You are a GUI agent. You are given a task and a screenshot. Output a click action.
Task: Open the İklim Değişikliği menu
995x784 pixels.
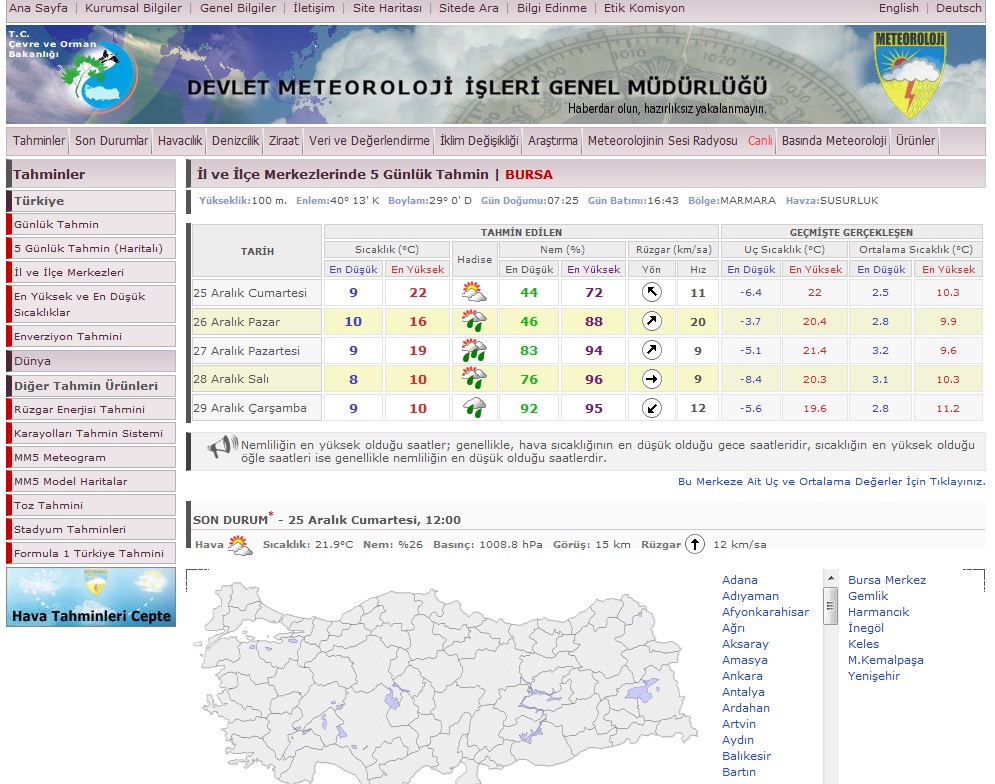(x=479, y=140)
